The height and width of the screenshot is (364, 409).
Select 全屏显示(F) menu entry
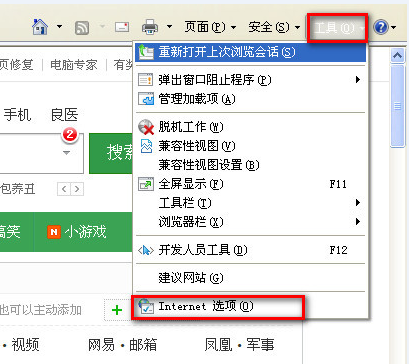tap(251, 184)
